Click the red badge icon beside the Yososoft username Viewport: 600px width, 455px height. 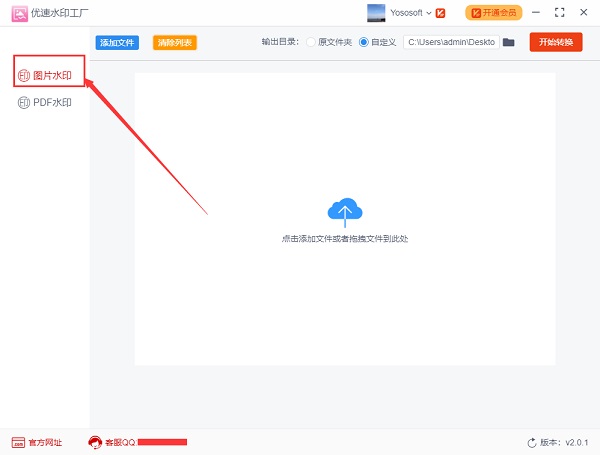pos(440,13)
